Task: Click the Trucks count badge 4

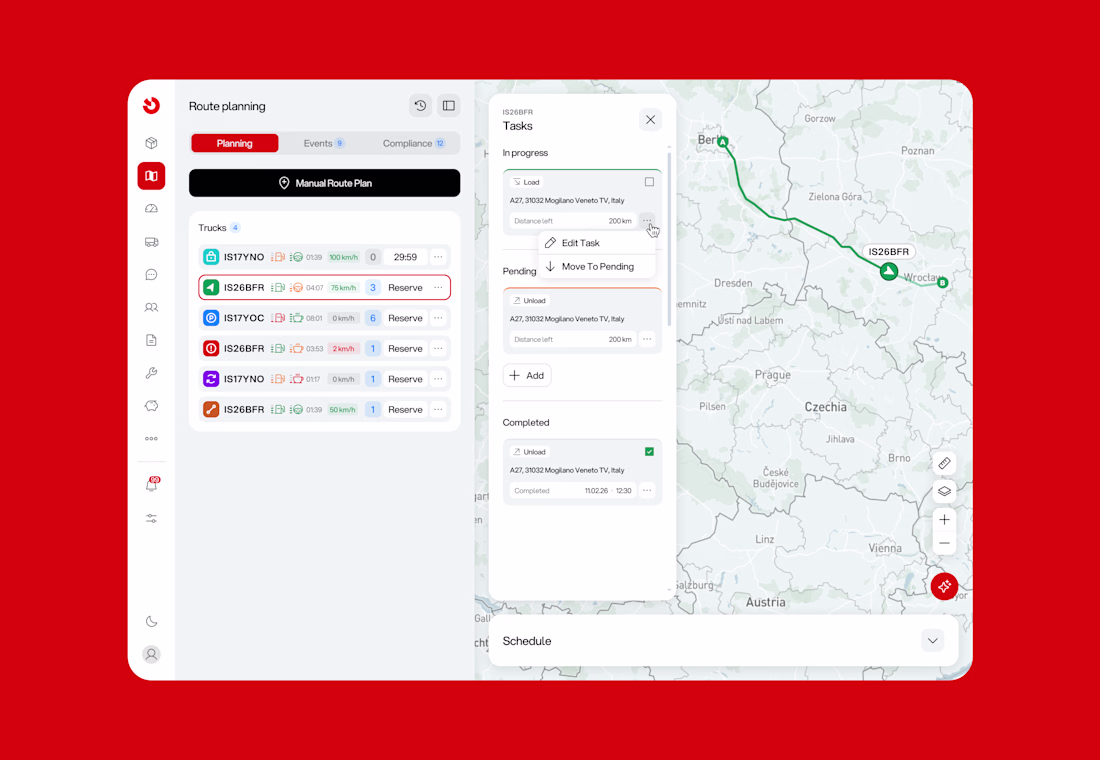Action: (235, 227)
